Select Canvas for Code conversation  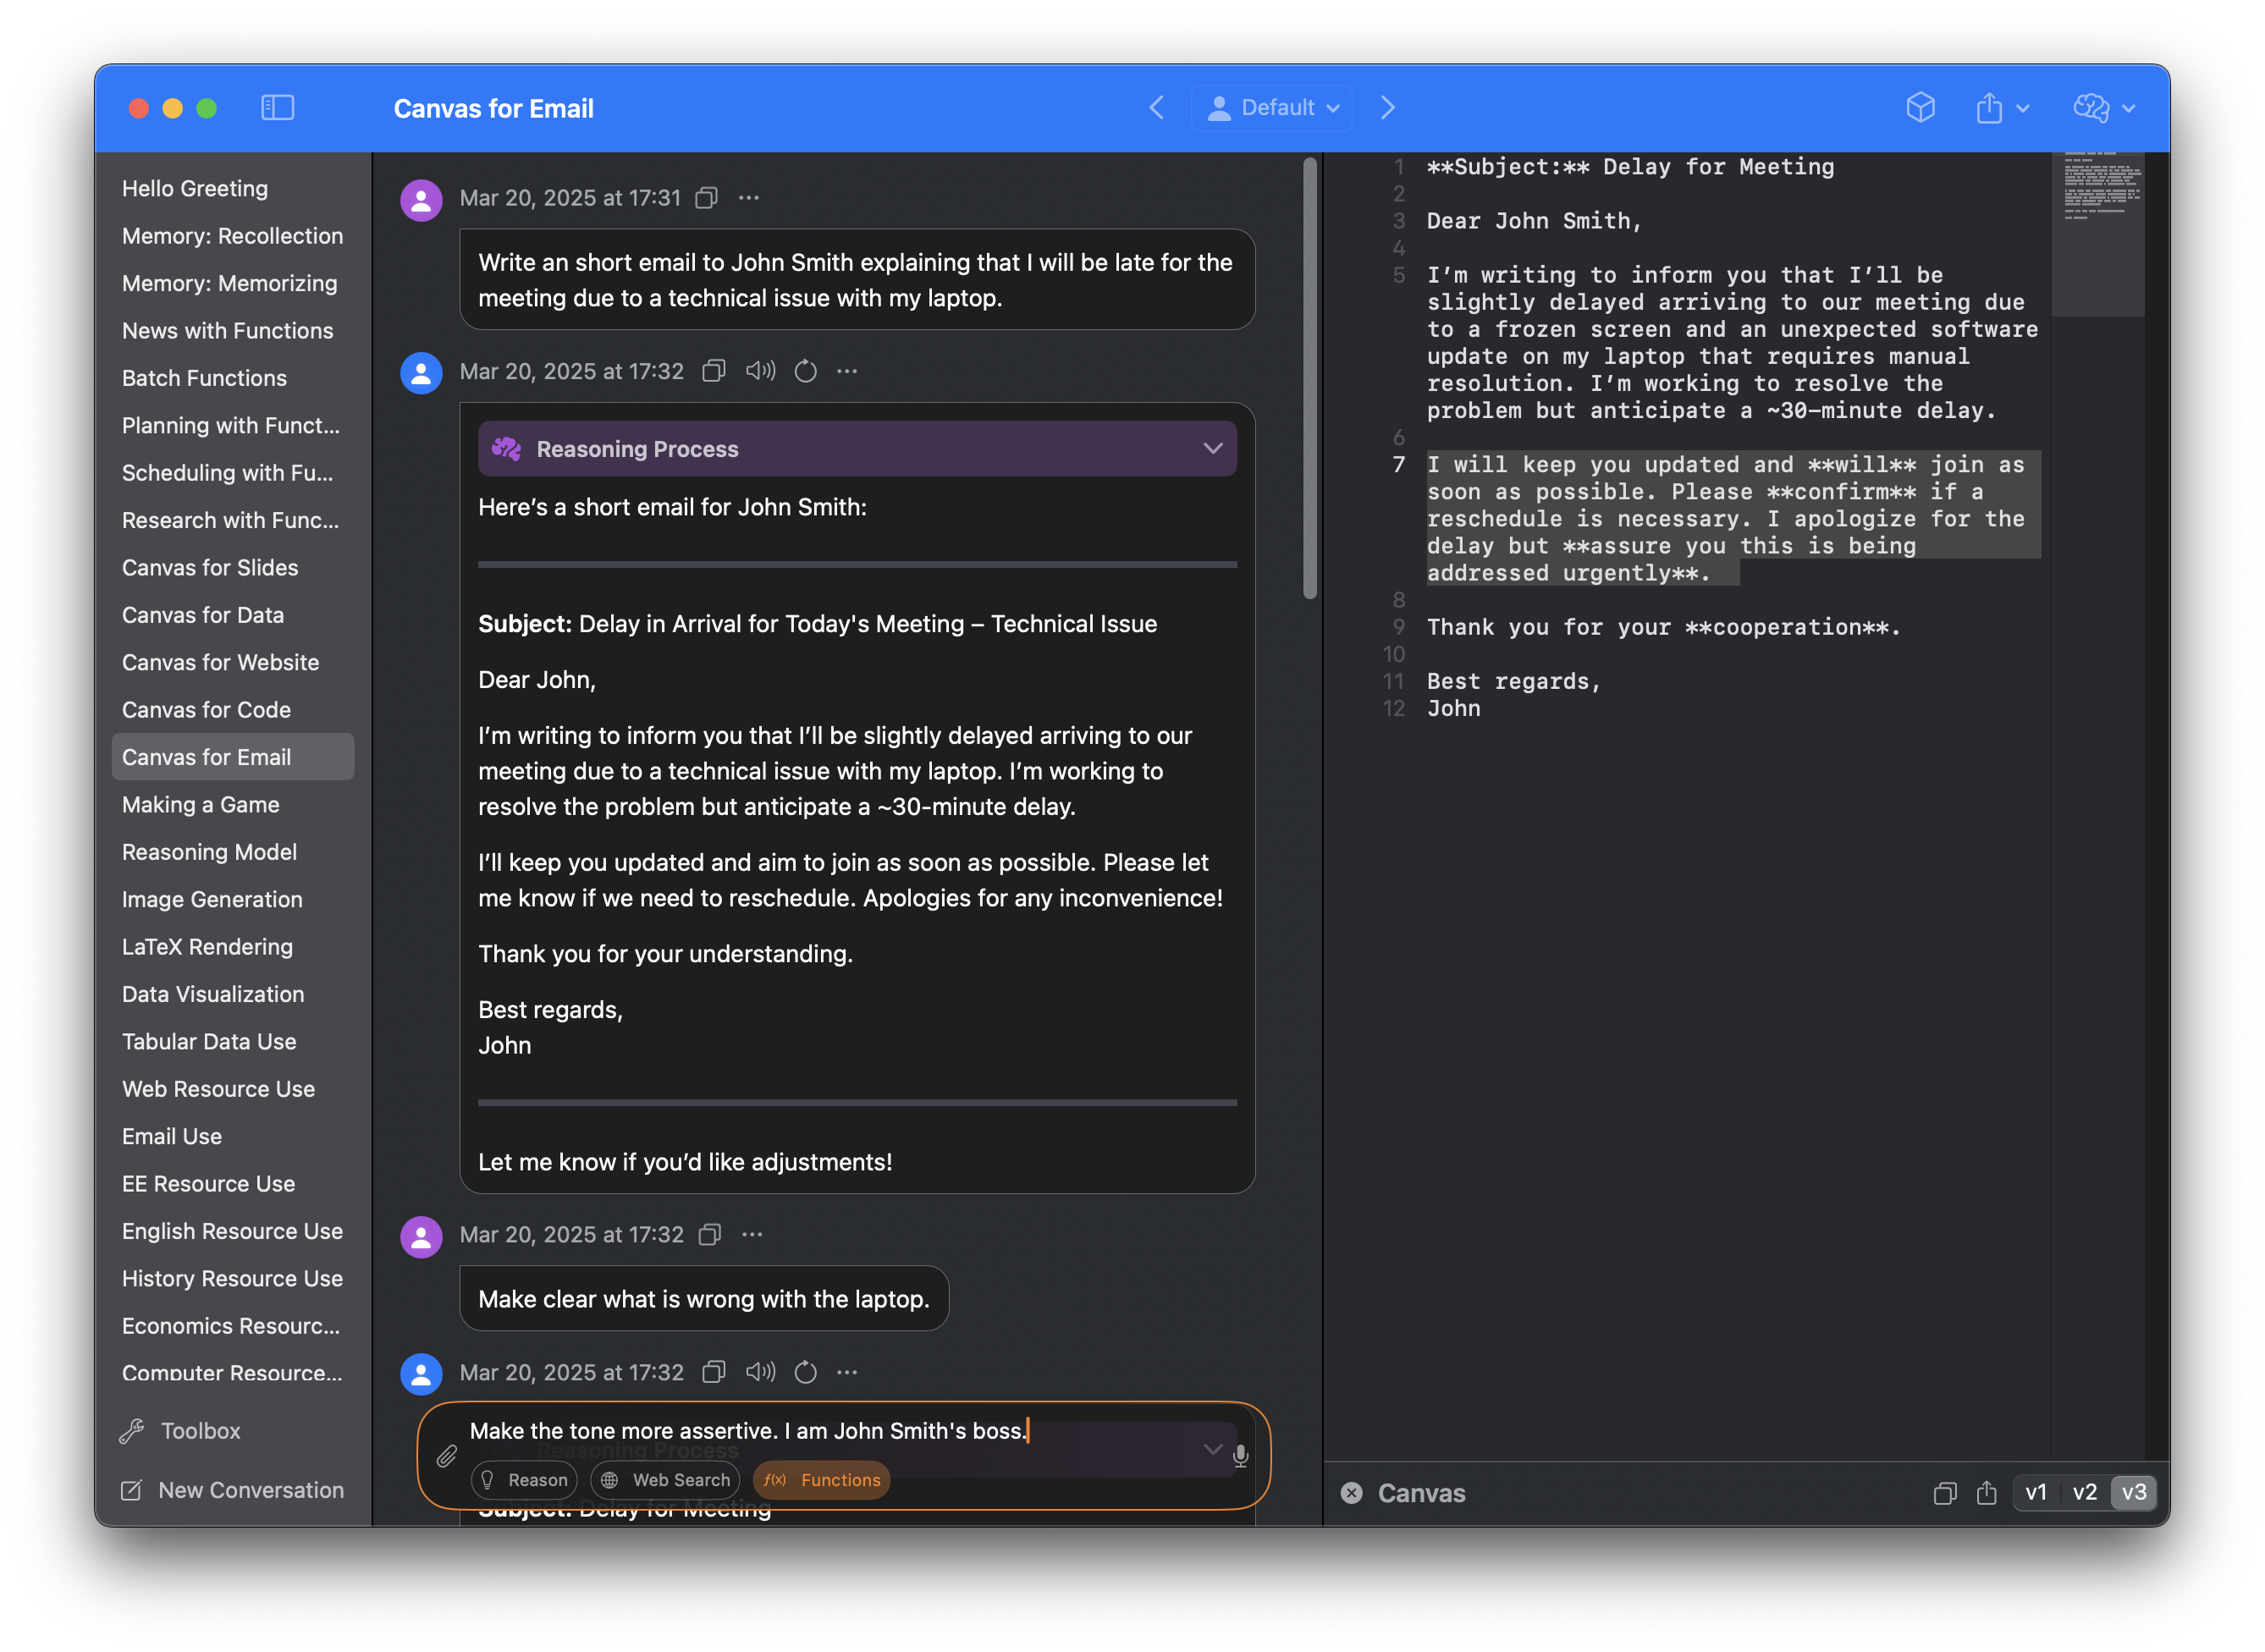click(x=233, y=710)
